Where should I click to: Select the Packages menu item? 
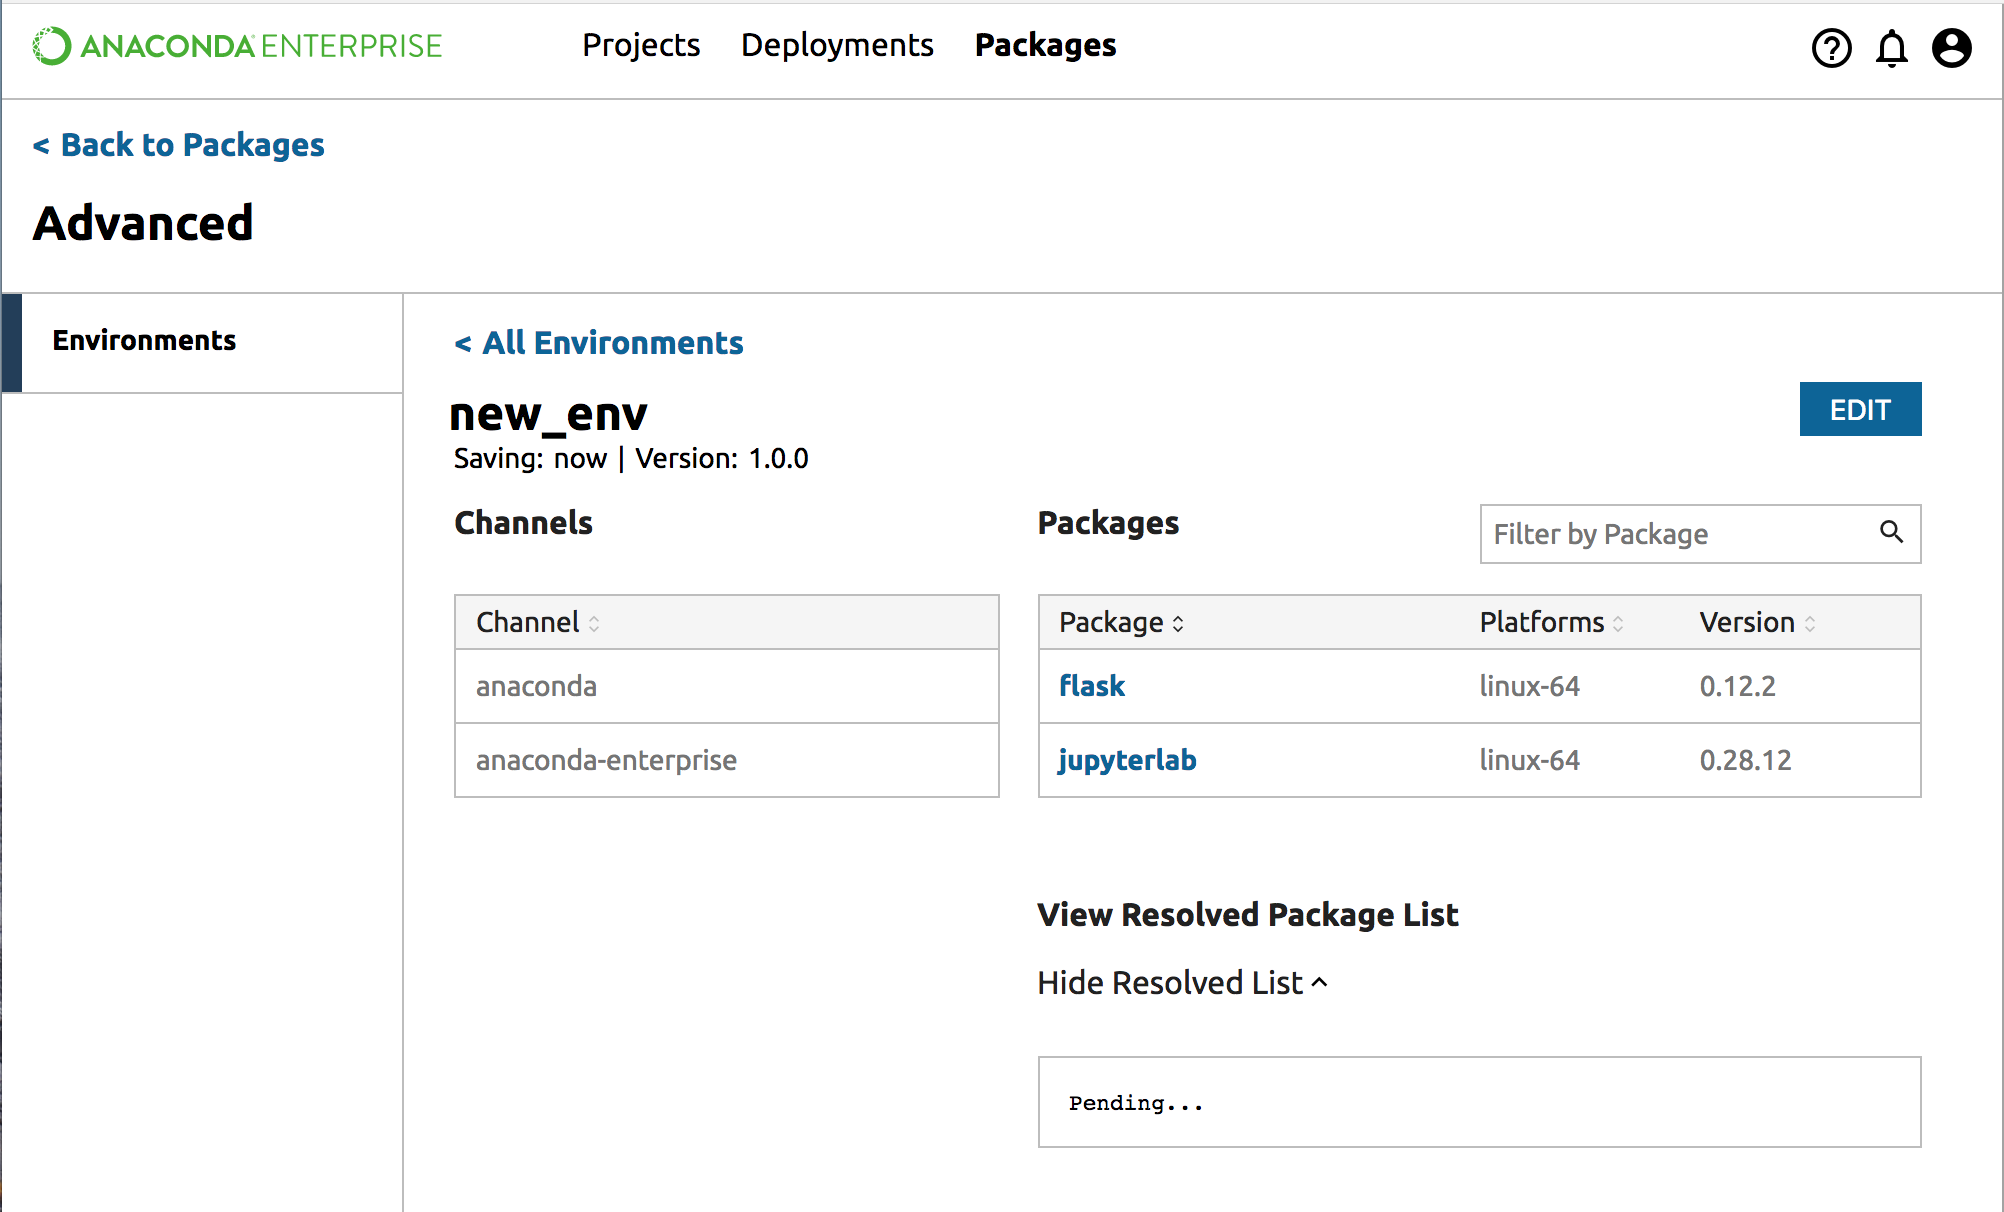[x=1045, y=46]
